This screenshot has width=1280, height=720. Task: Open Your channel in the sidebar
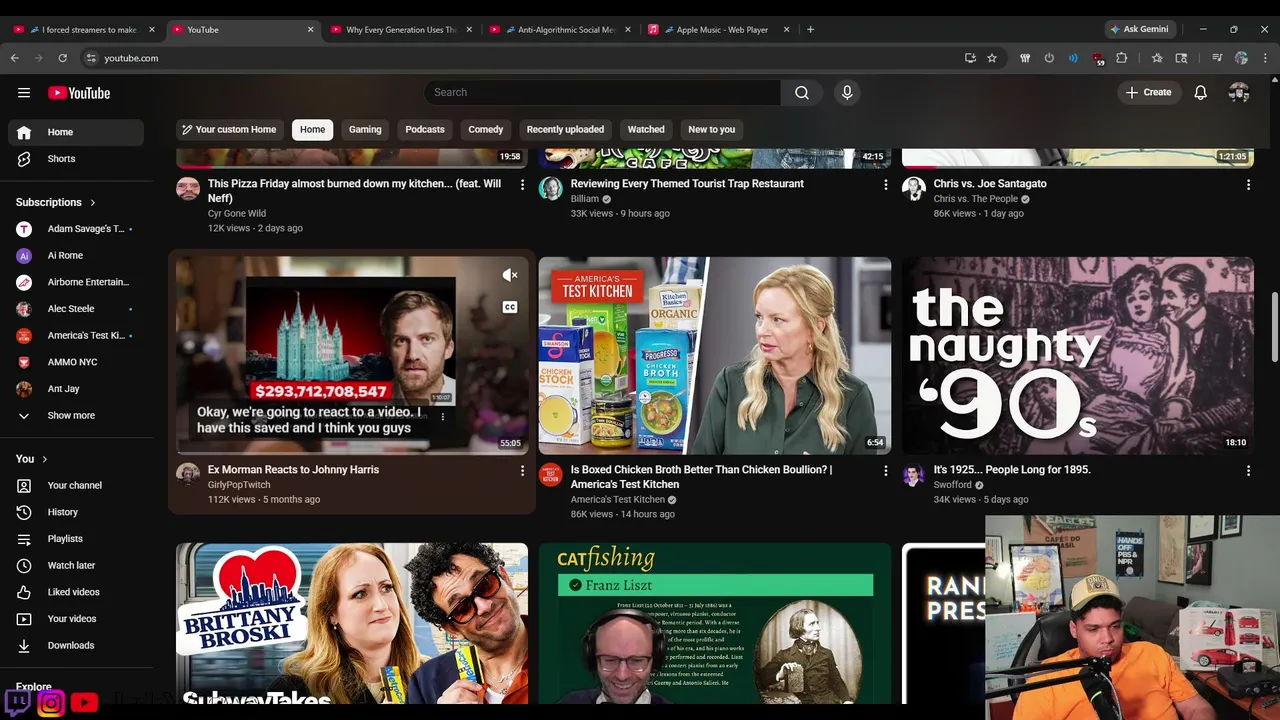(x=76, y=485)
